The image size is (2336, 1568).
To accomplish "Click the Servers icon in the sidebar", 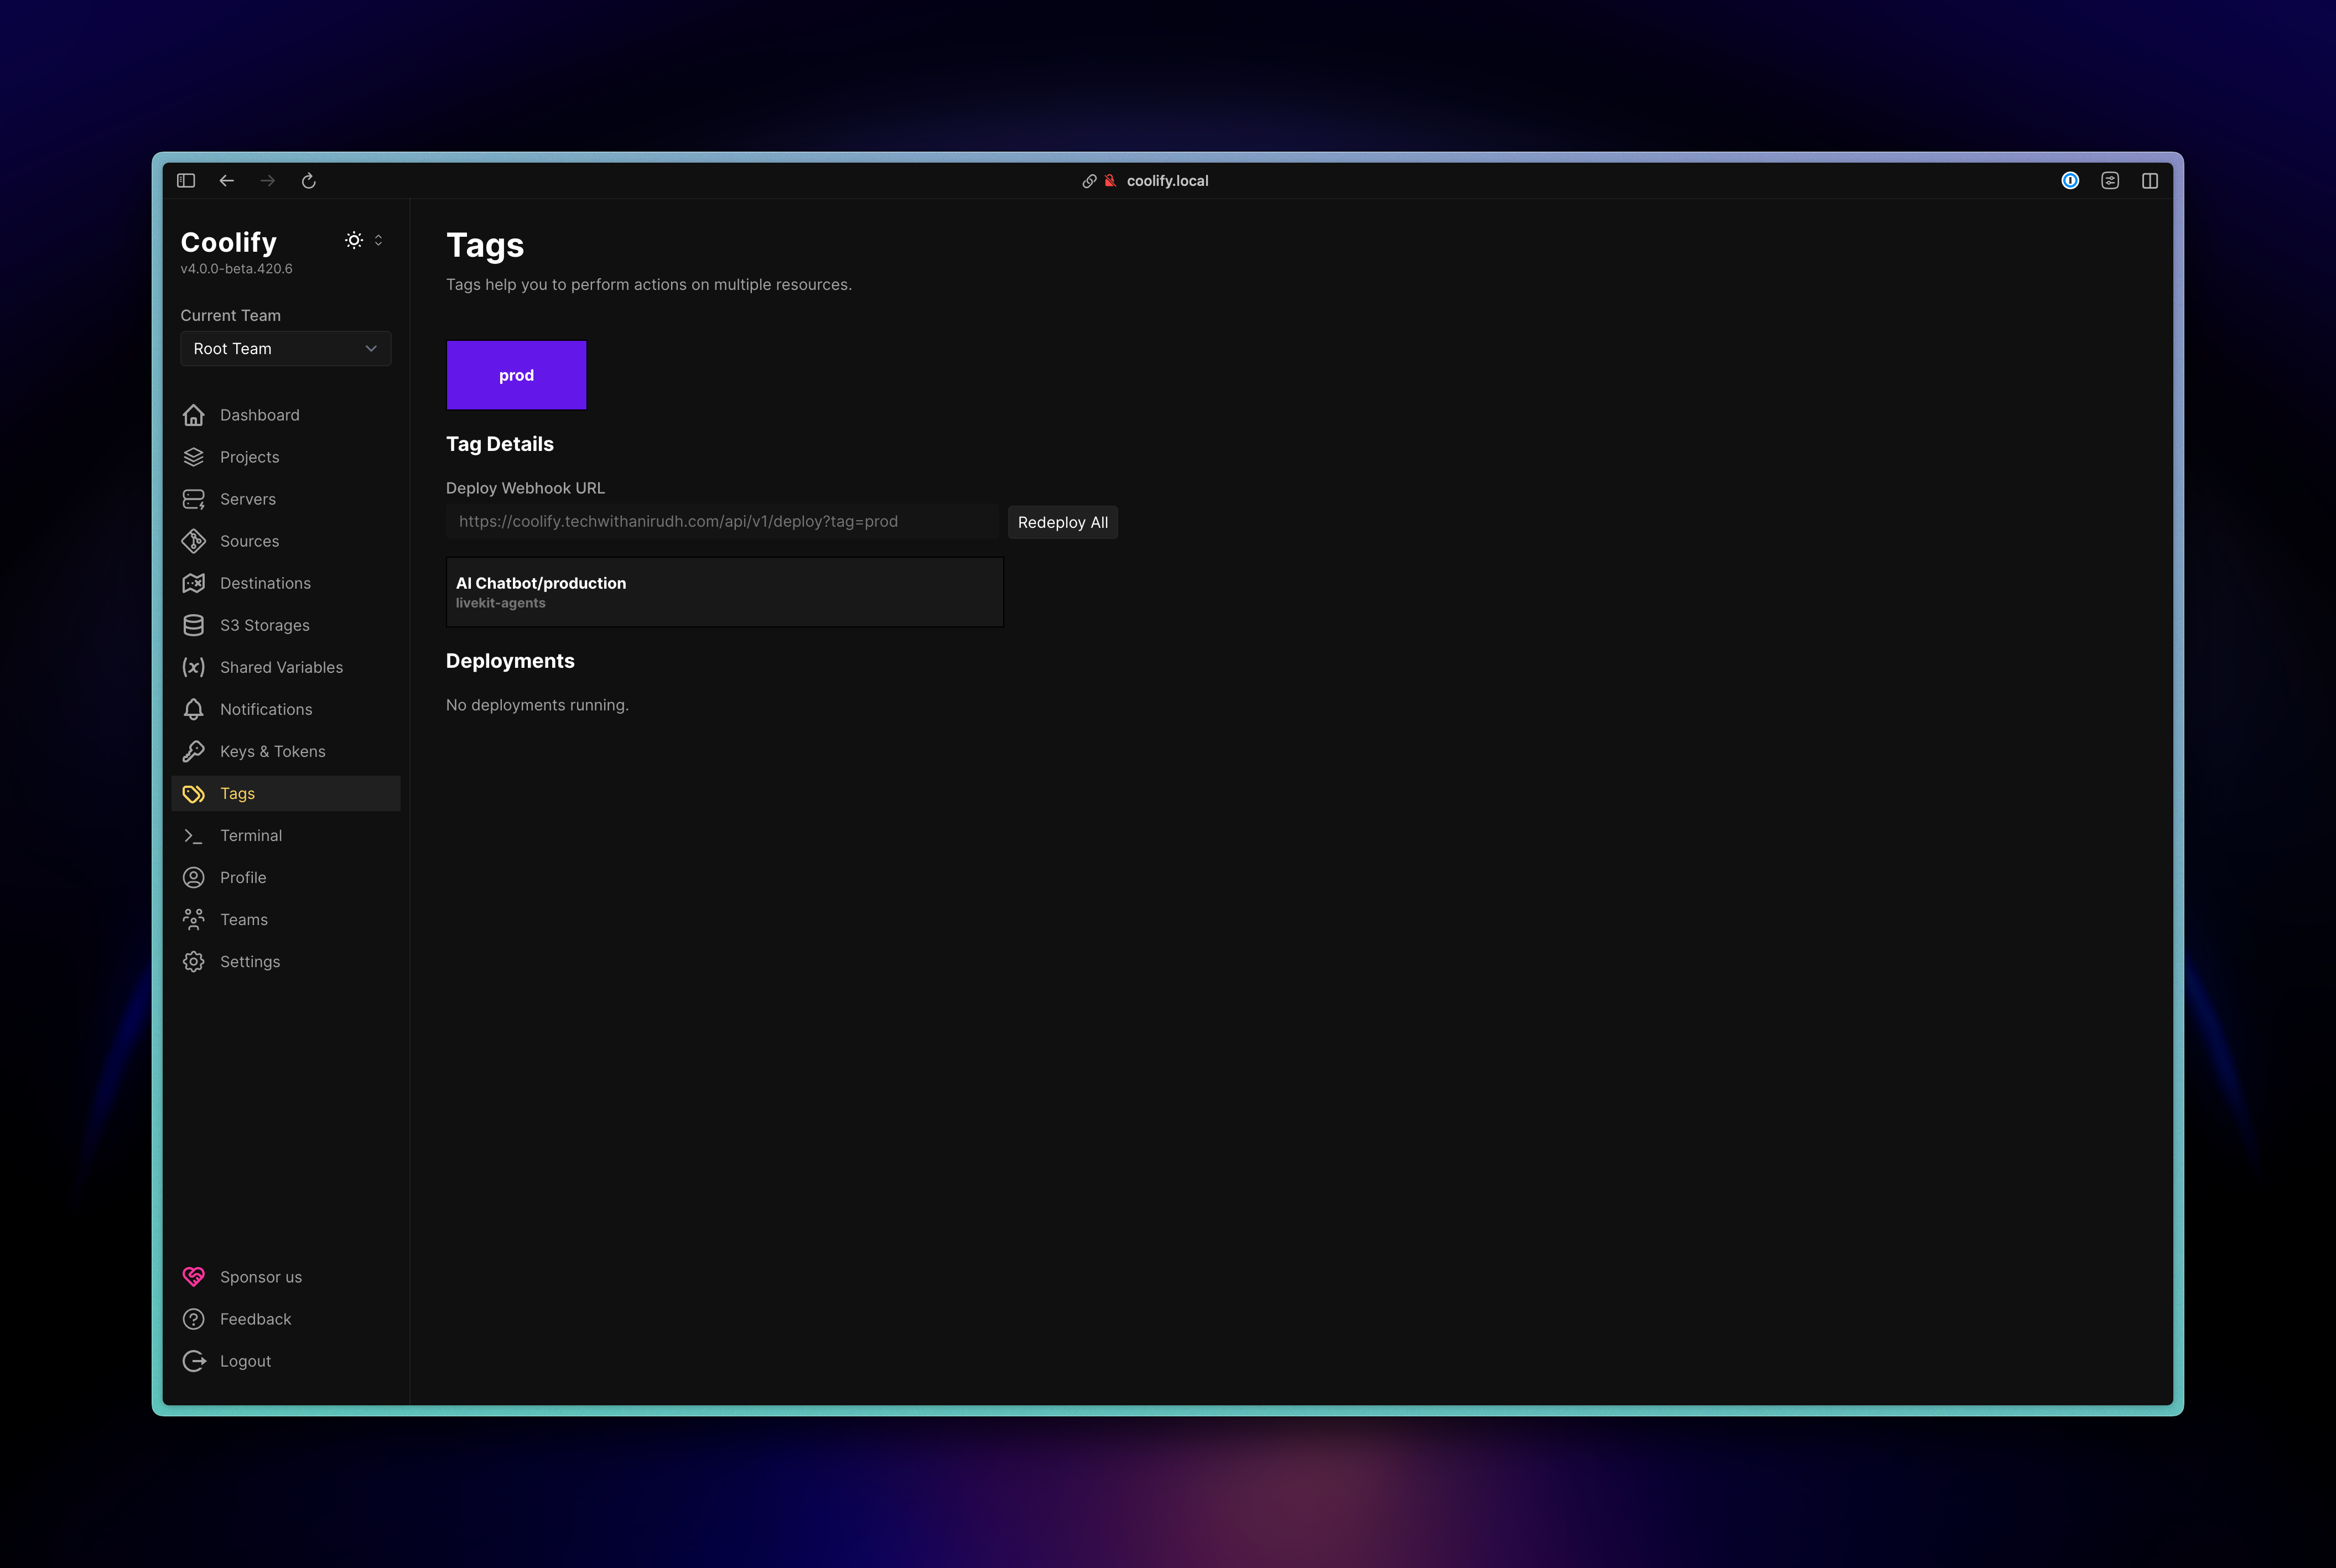I will point(193,499).
